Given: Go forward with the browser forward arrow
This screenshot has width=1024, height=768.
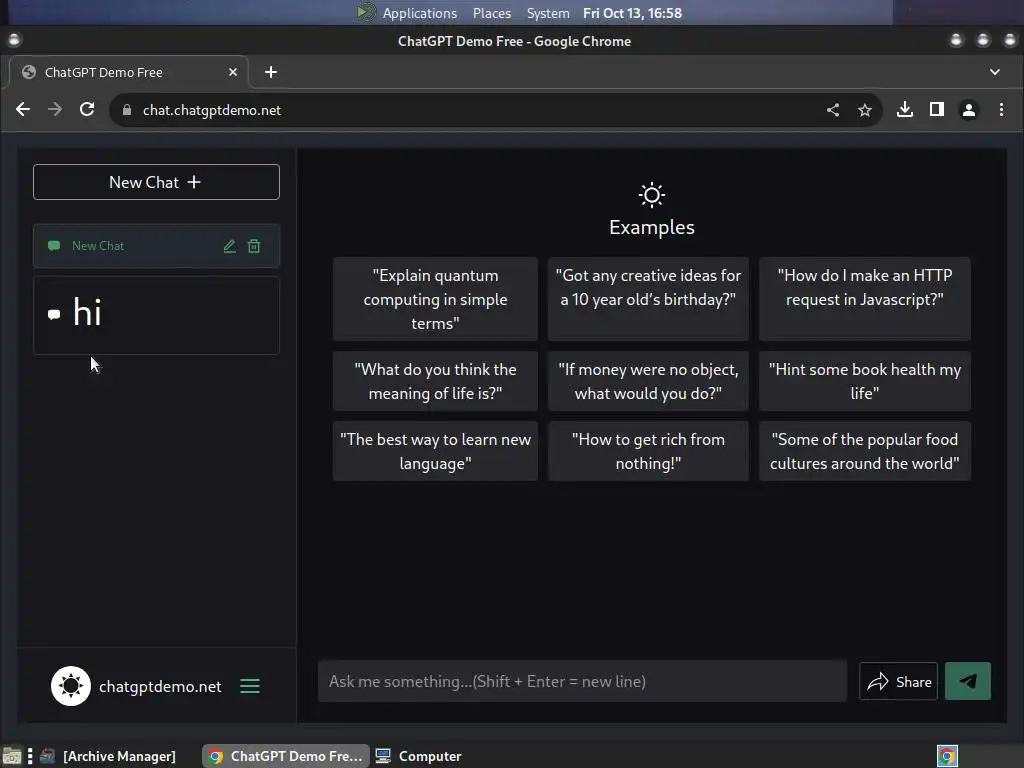Looking at the screenshot, I should [55, 110].
